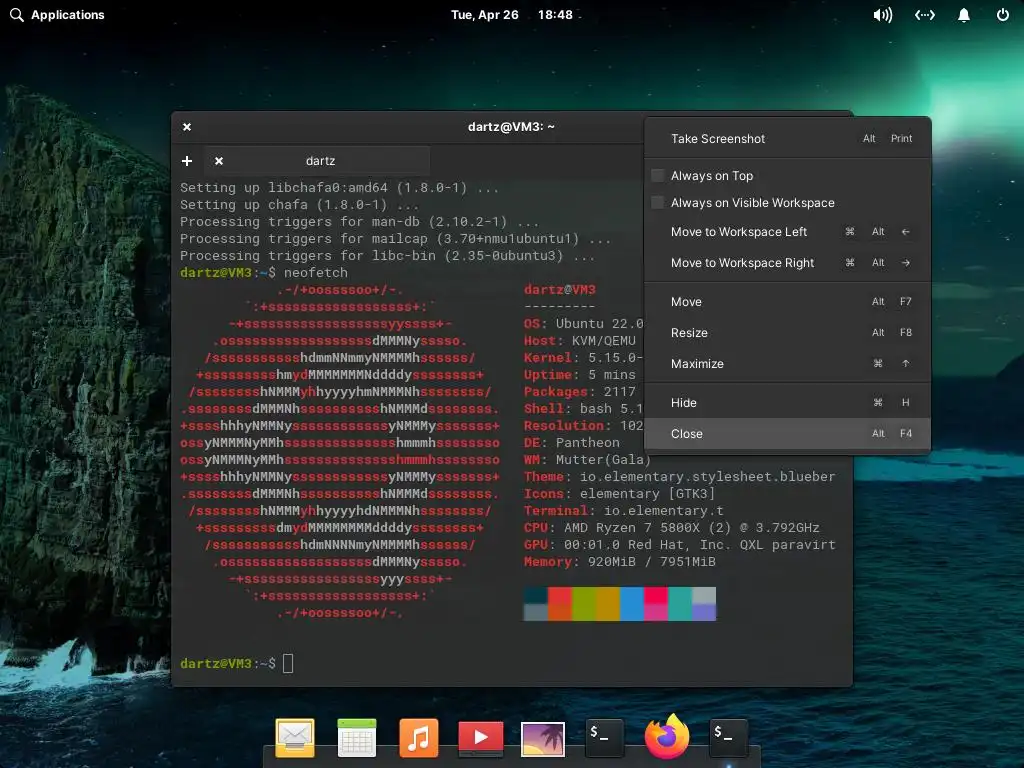Click the teal color block in neofetch palette
The image size is (1024, 768).
tap(680, 603)
